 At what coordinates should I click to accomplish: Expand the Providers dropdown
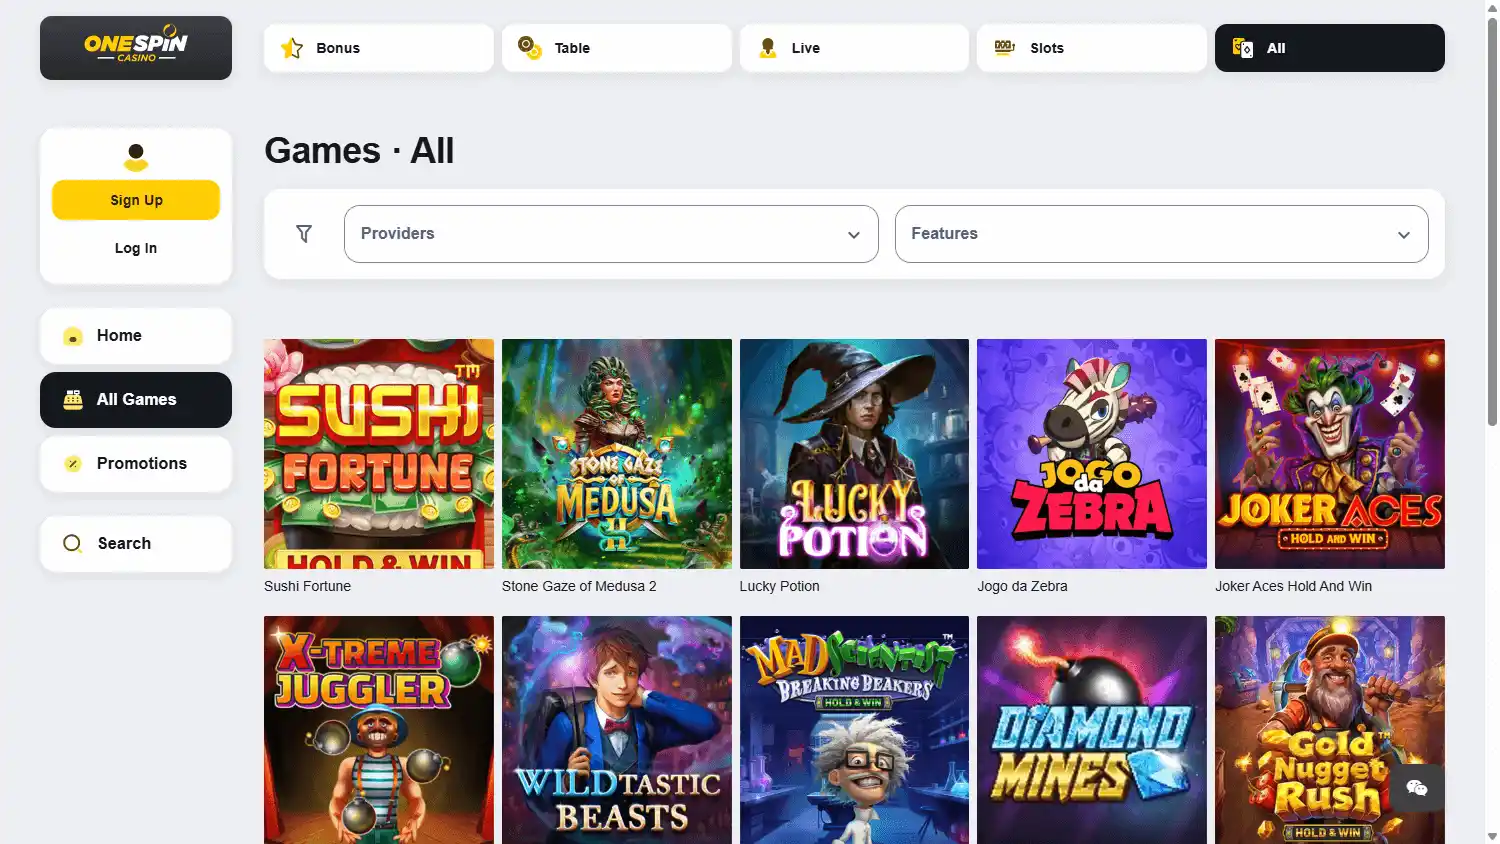[611, 234]
